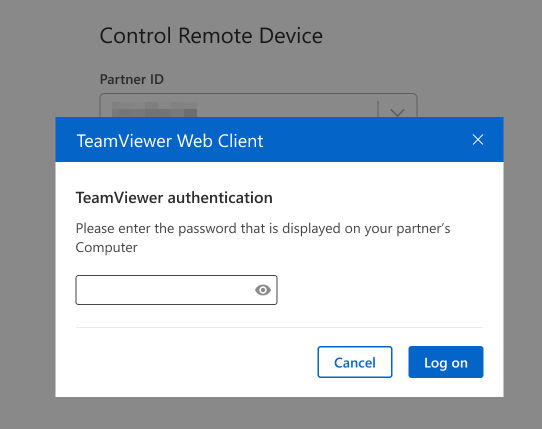Click the TeamViewer Web Client title bar
This screenshot has height=429, width=542.
click(x=279, y=140)
